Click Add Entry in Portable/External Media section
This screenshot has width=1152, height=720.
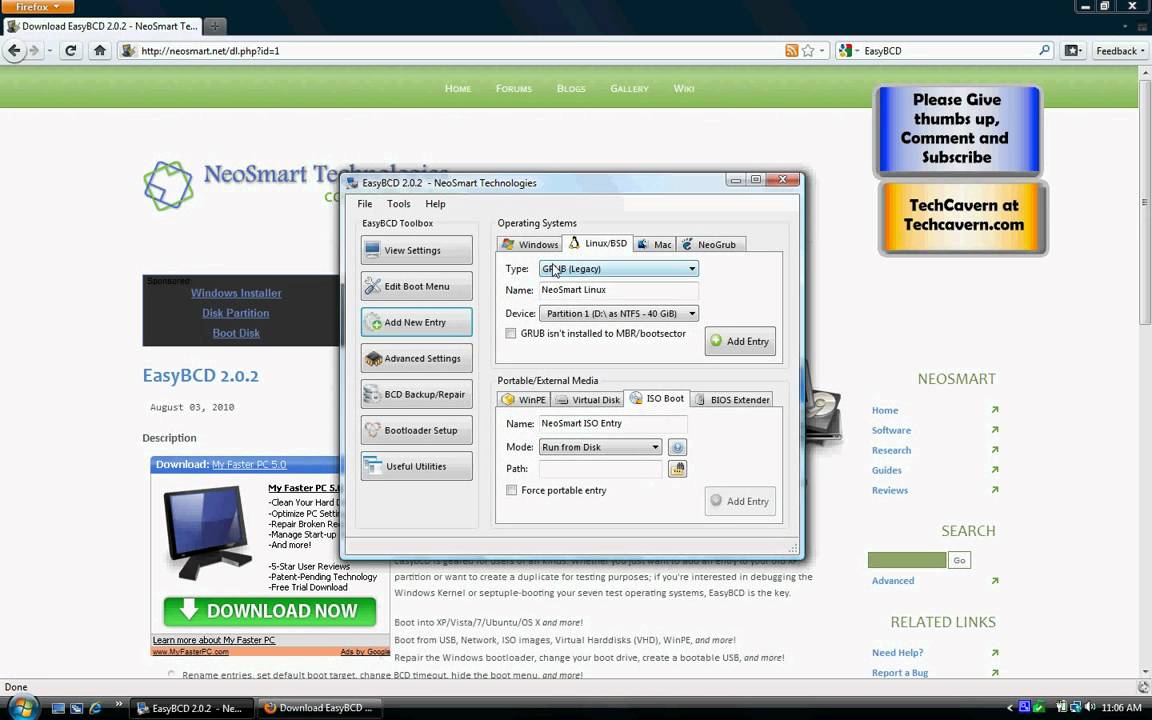(x=740, y=501)
